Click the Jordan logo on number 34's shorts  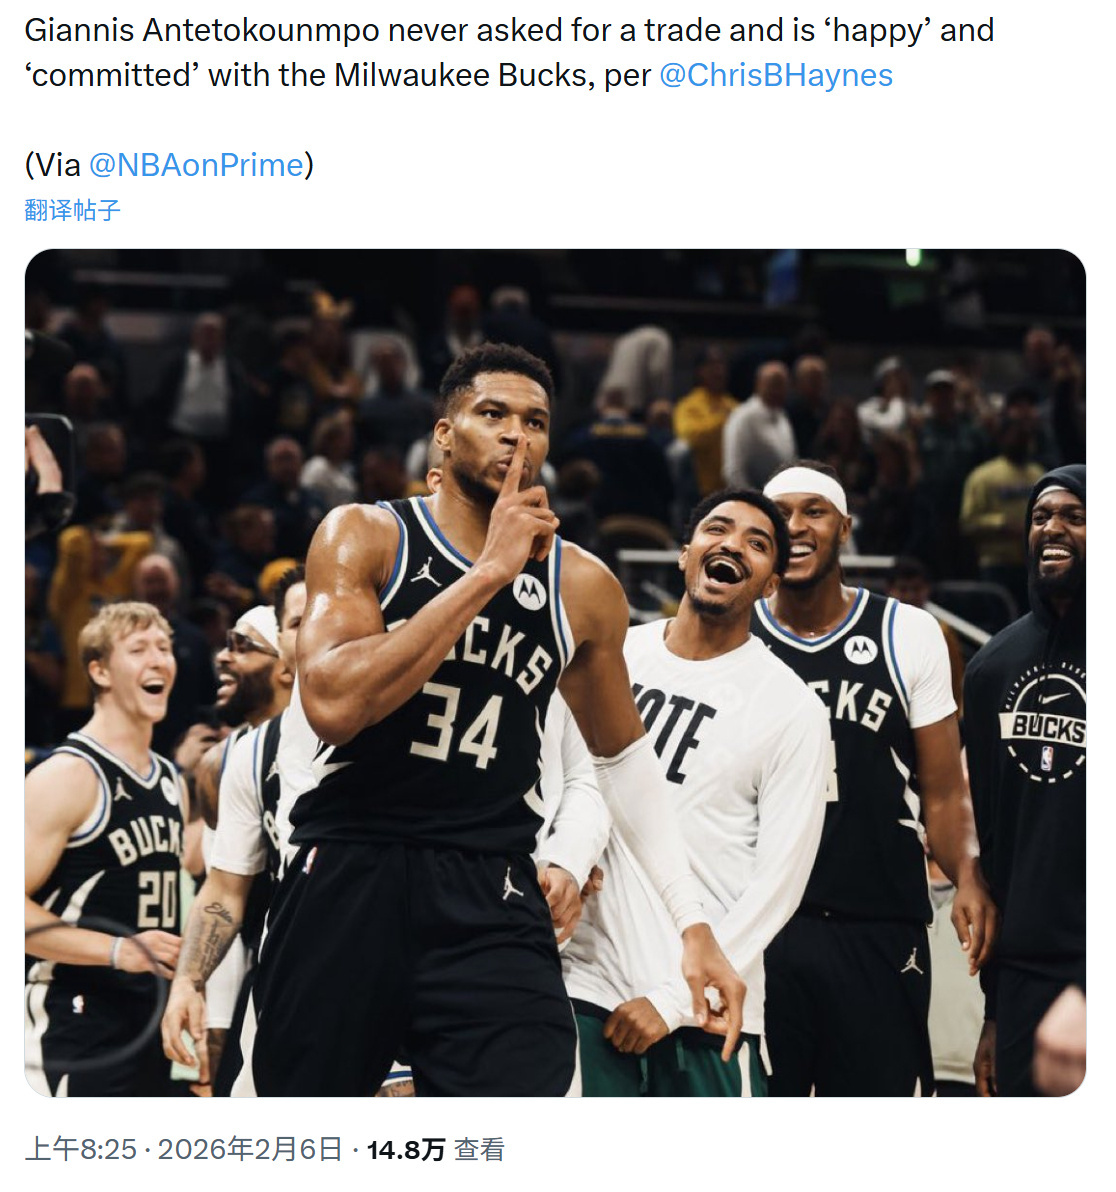(512, 883)
